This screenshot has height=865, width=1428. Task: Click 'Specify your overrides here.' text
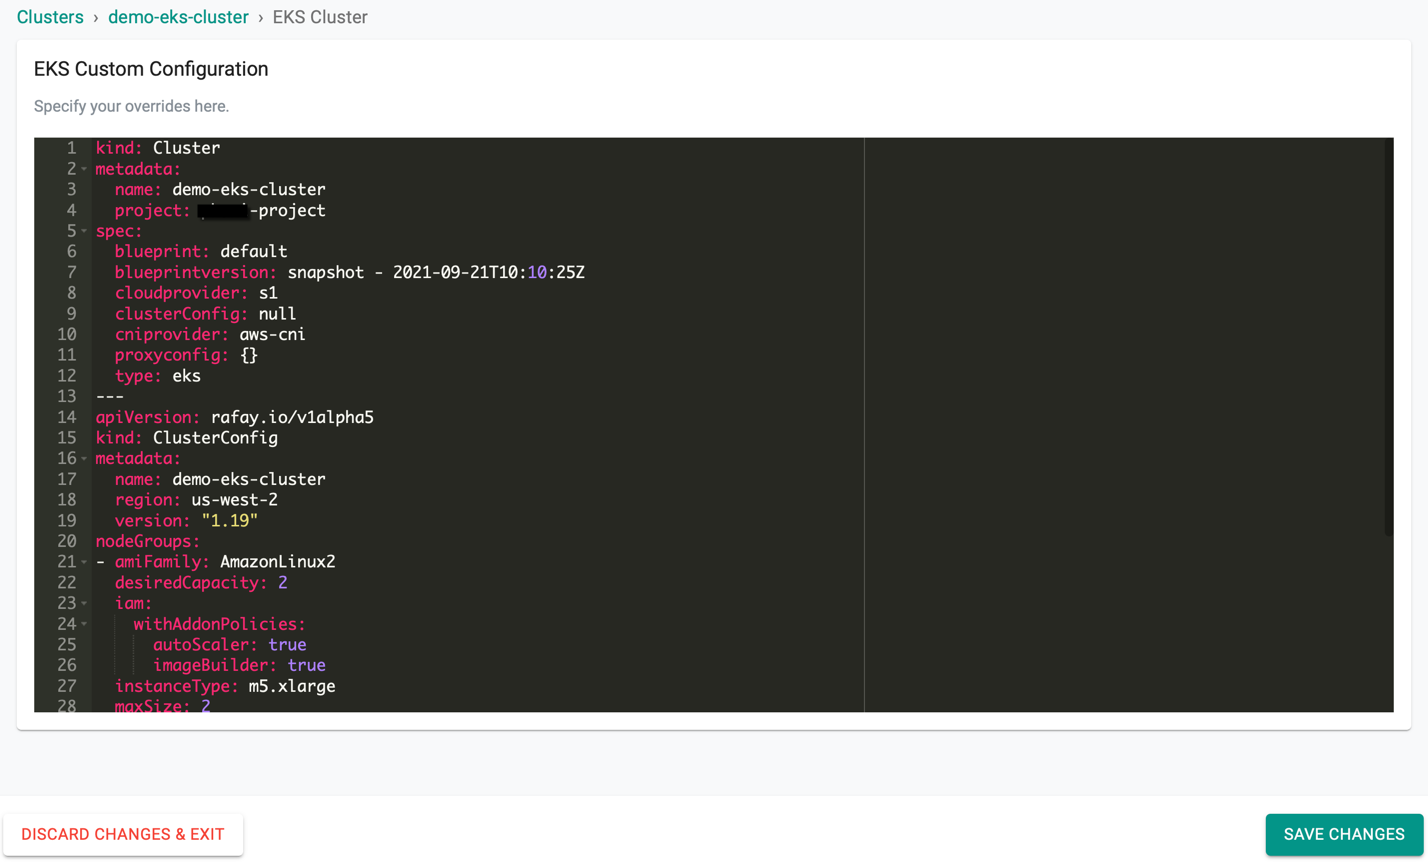point(131,106)
